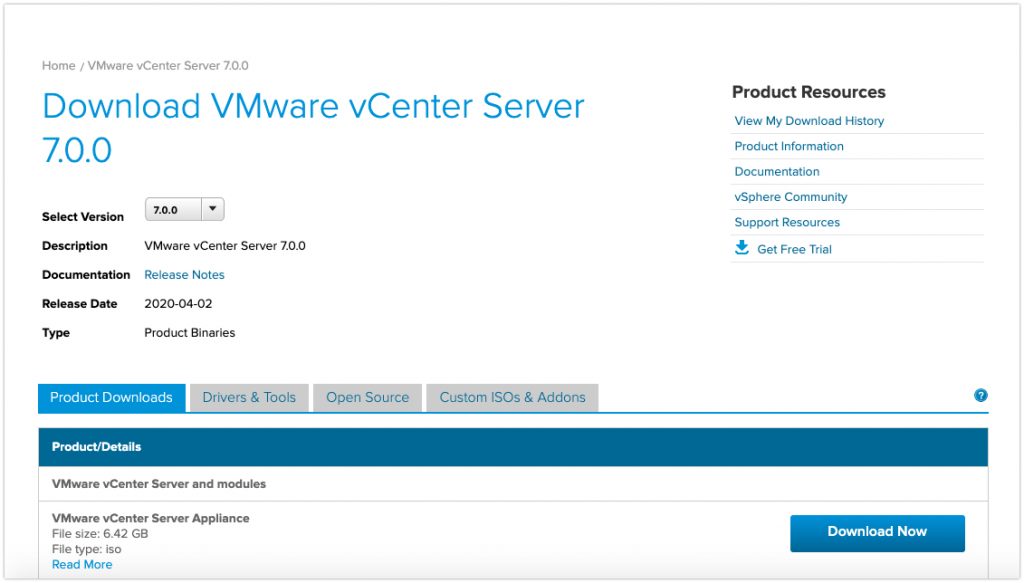
Task: Click the Get Free Trial link
Action: tap(794, 249)
